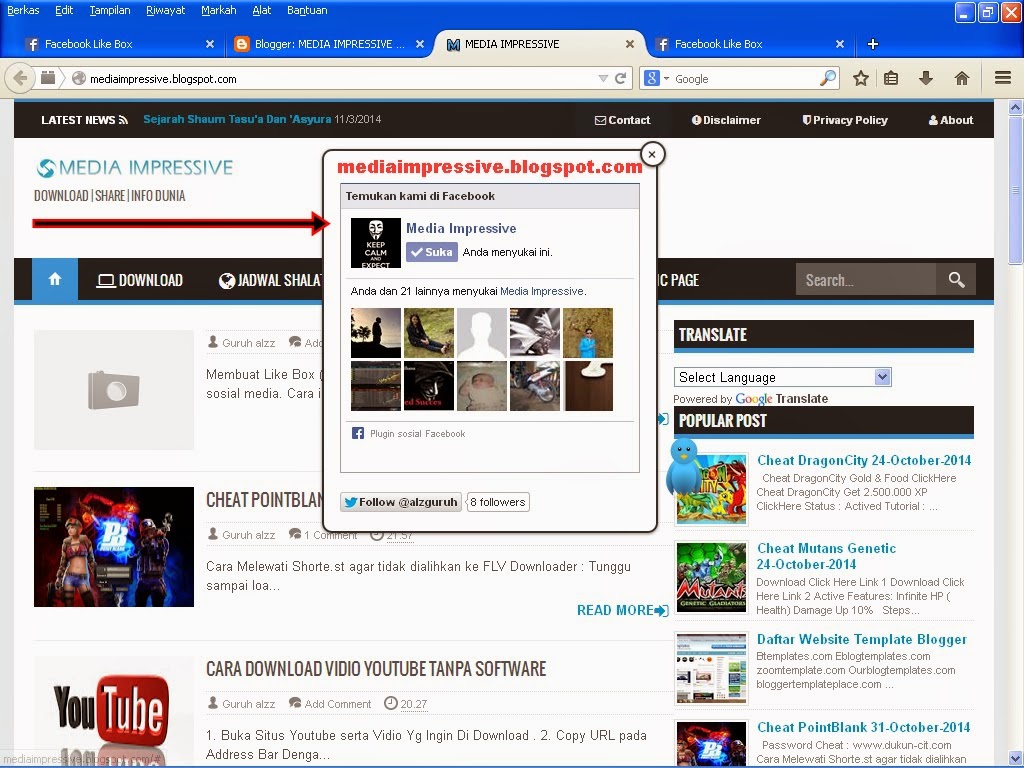Open CARA DOWNLOAD VIDIO YOUTUBE TANPA SOFTWARE post
The width and height of the screenshot is (1024, 768).
click(x=376, y=669)
